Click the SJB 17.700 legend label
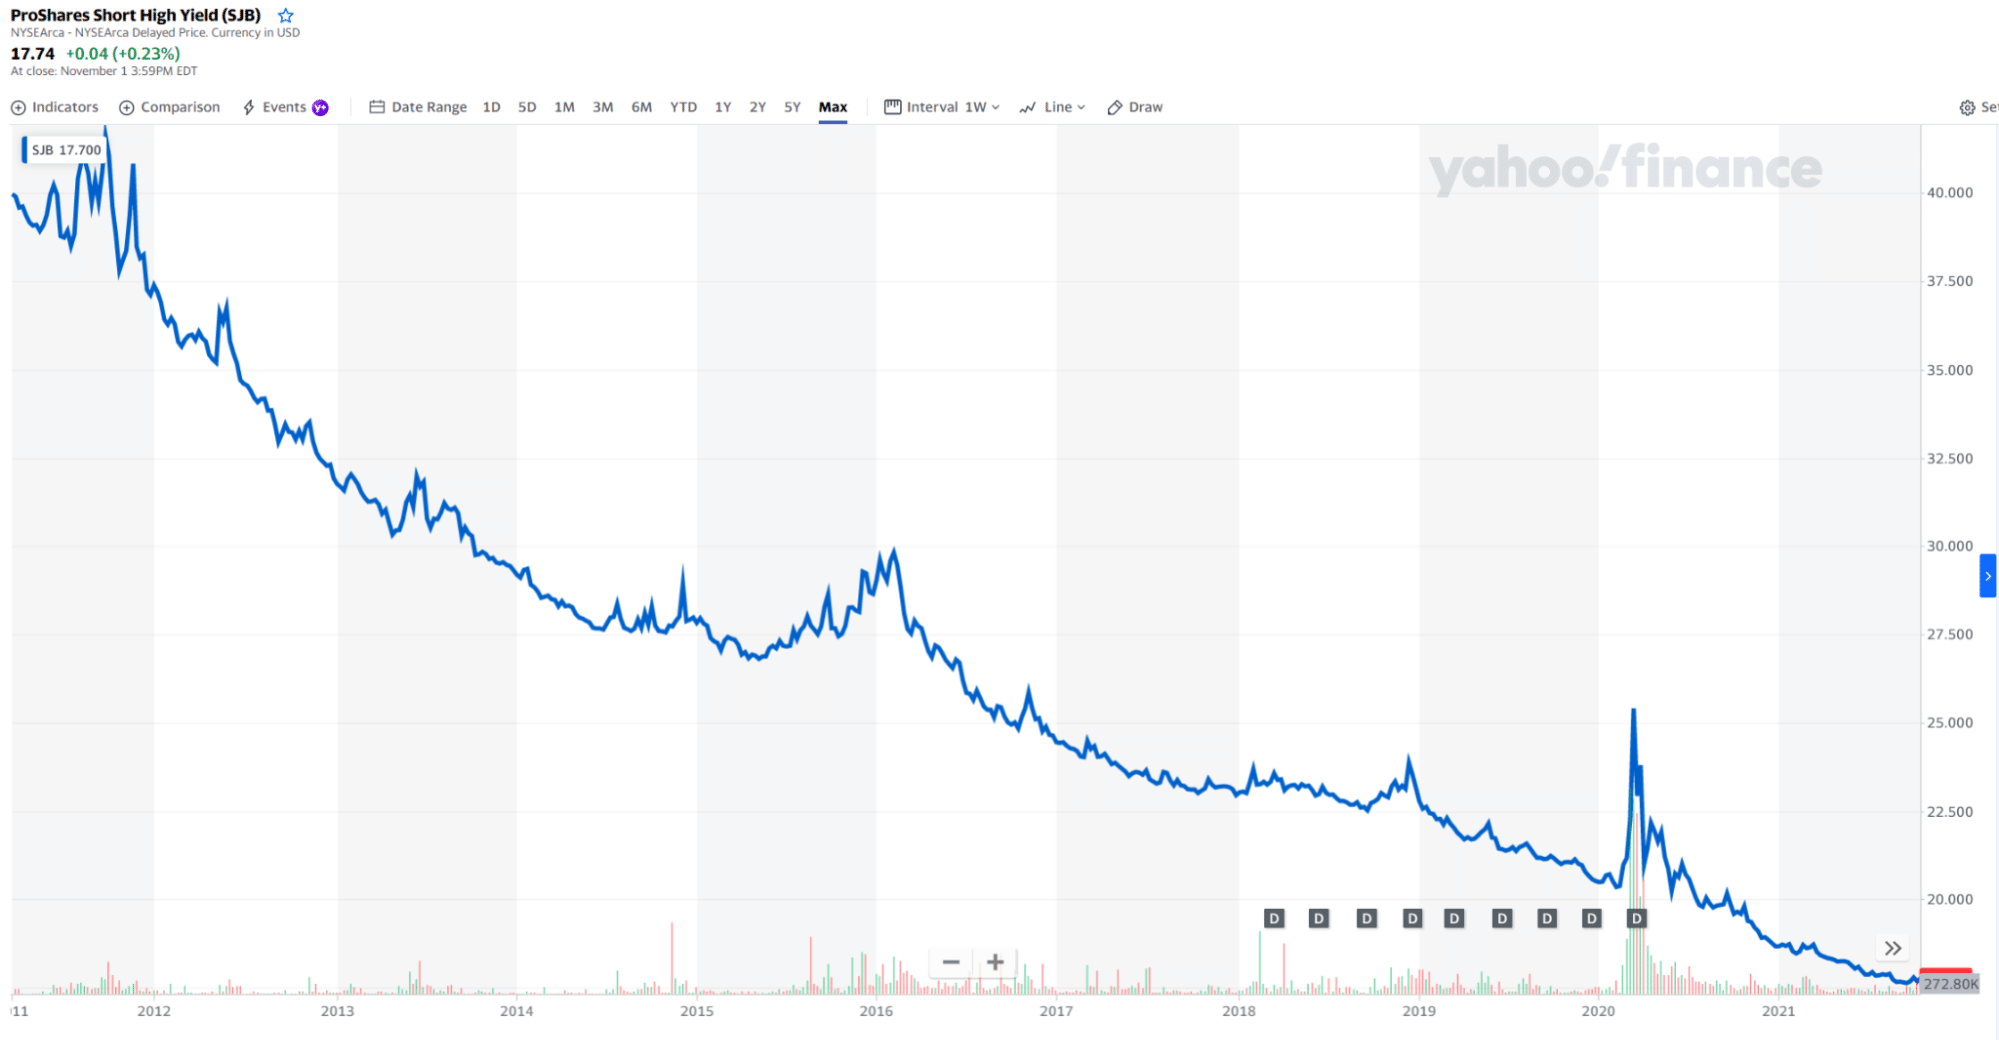 tap(64, 150)
